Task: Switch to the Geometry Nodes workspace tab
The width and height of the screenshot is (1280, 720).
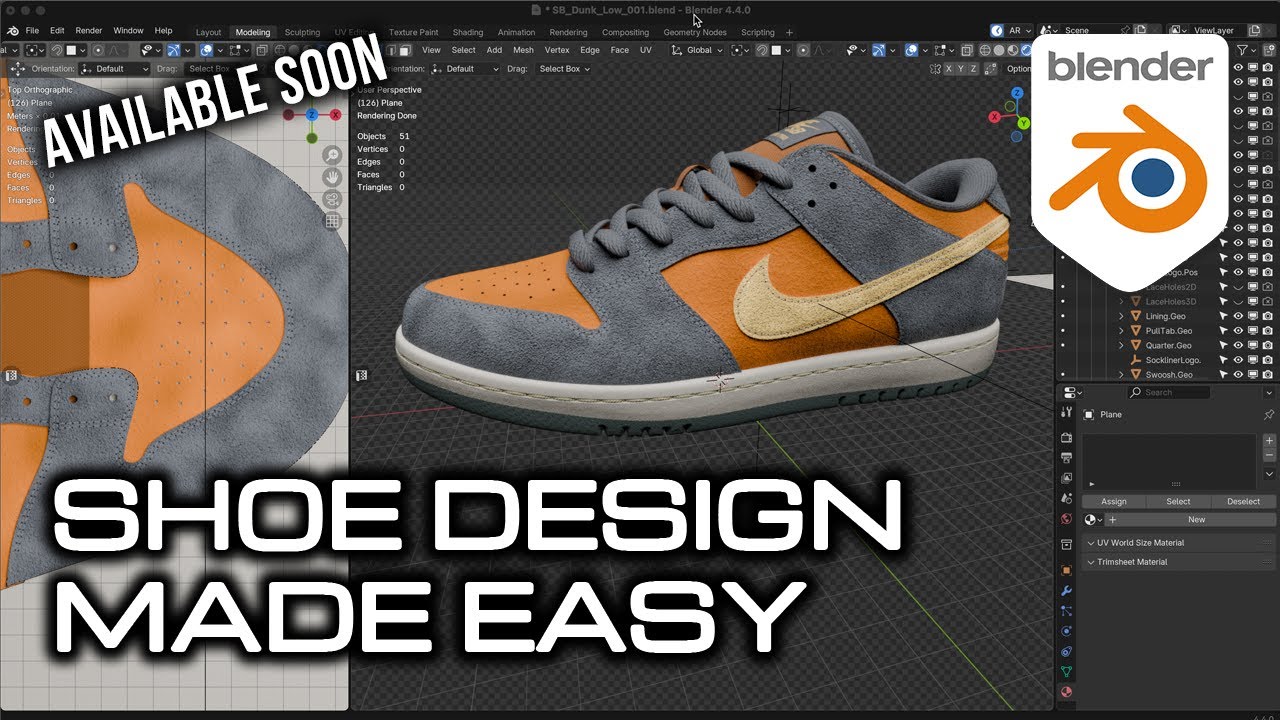Action: coord(694,32)
